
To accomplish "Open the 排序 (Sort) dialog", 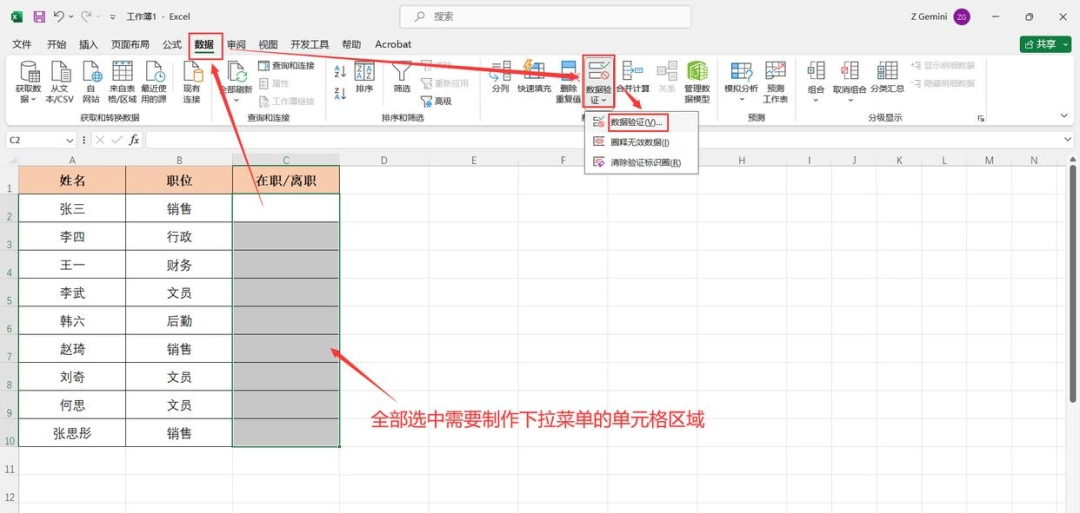I will tap(364, 78).
